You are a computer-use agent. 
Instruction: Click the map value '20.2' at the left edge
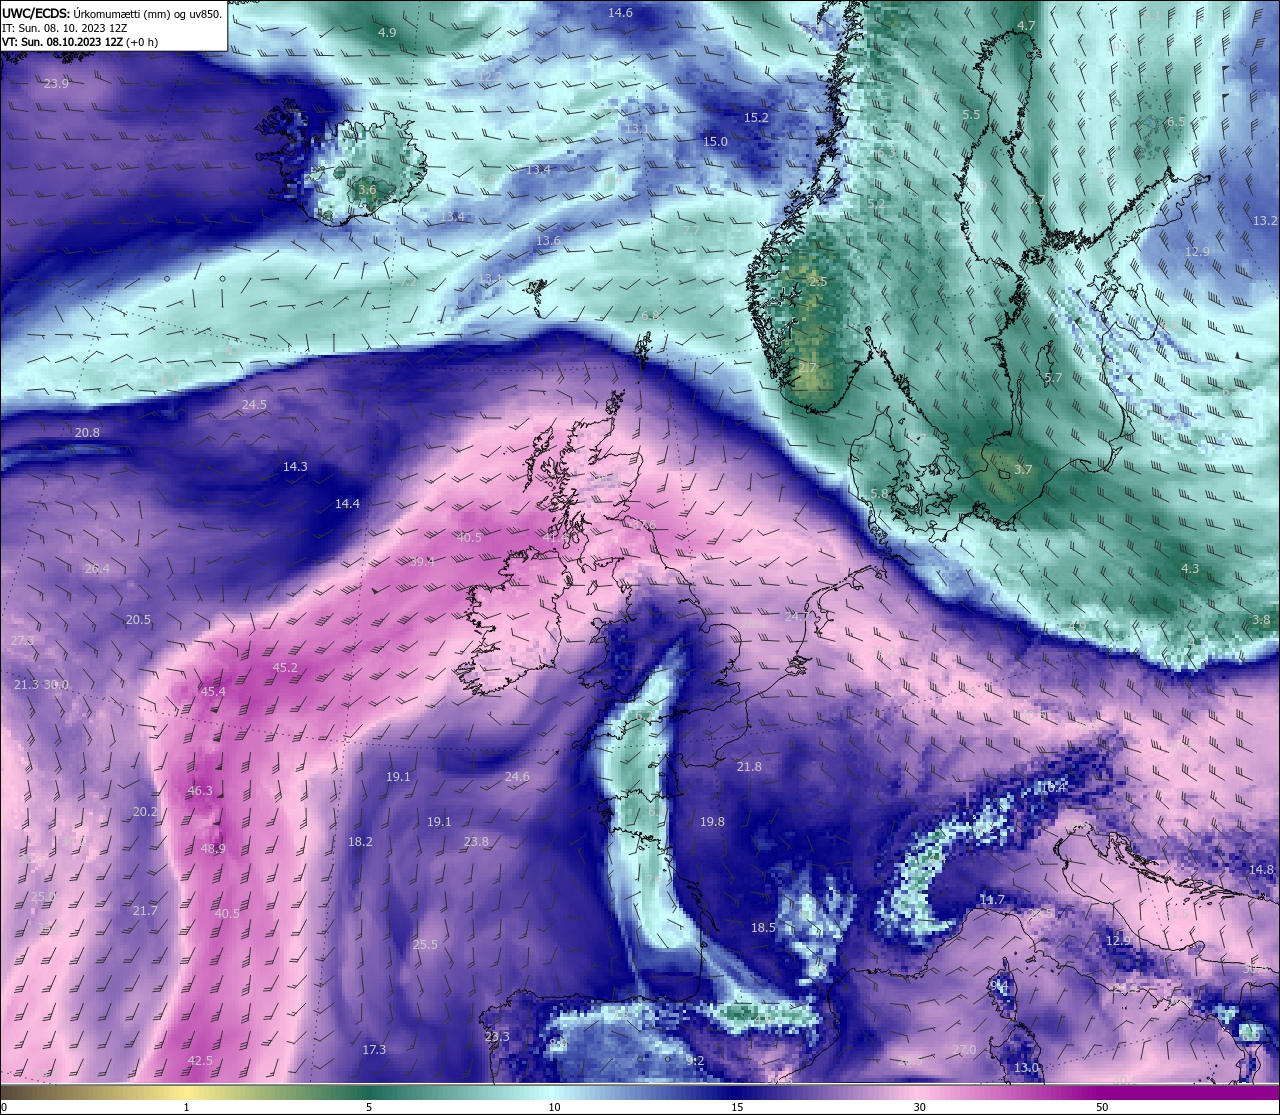pos(145,811)
